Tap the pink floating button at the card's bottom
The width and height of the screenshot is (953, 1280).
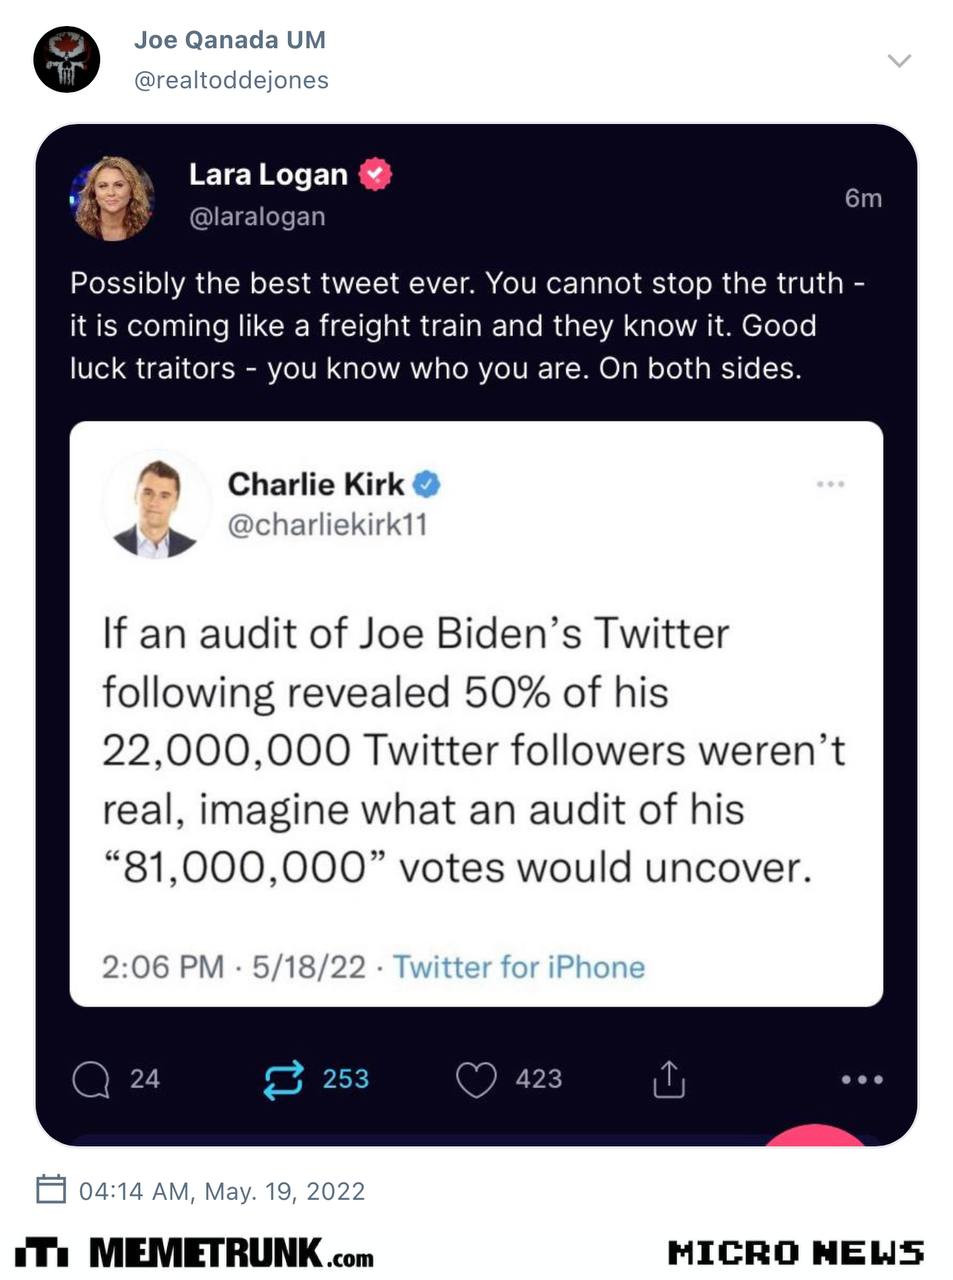(816, 1135)
